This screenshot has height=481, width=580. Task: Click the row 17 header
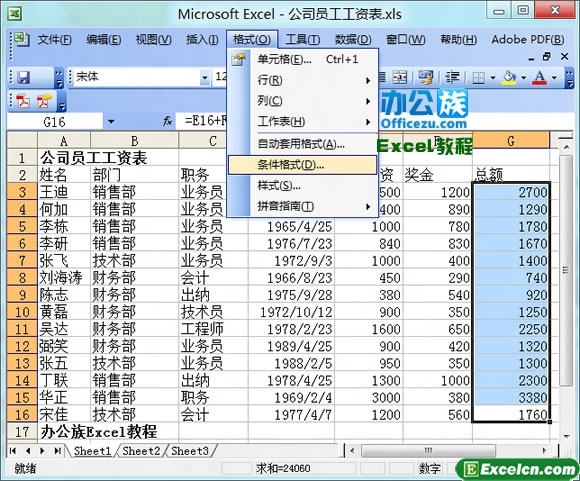(22, 432)
